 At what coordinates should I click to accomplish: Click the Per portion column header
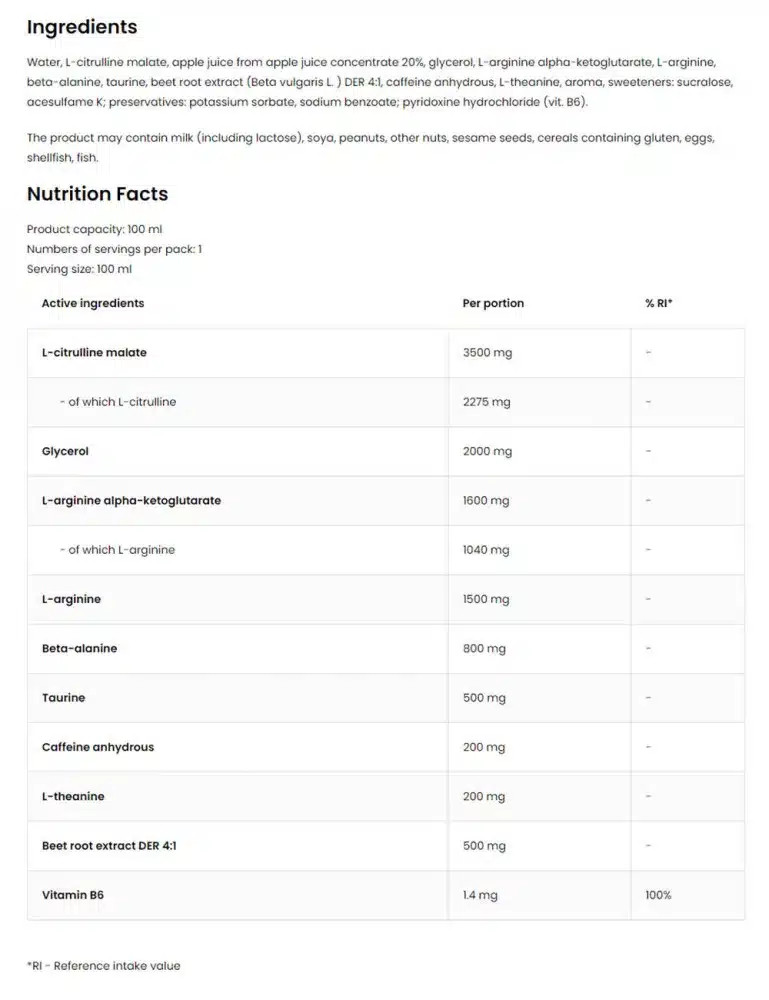click(493, 303)
